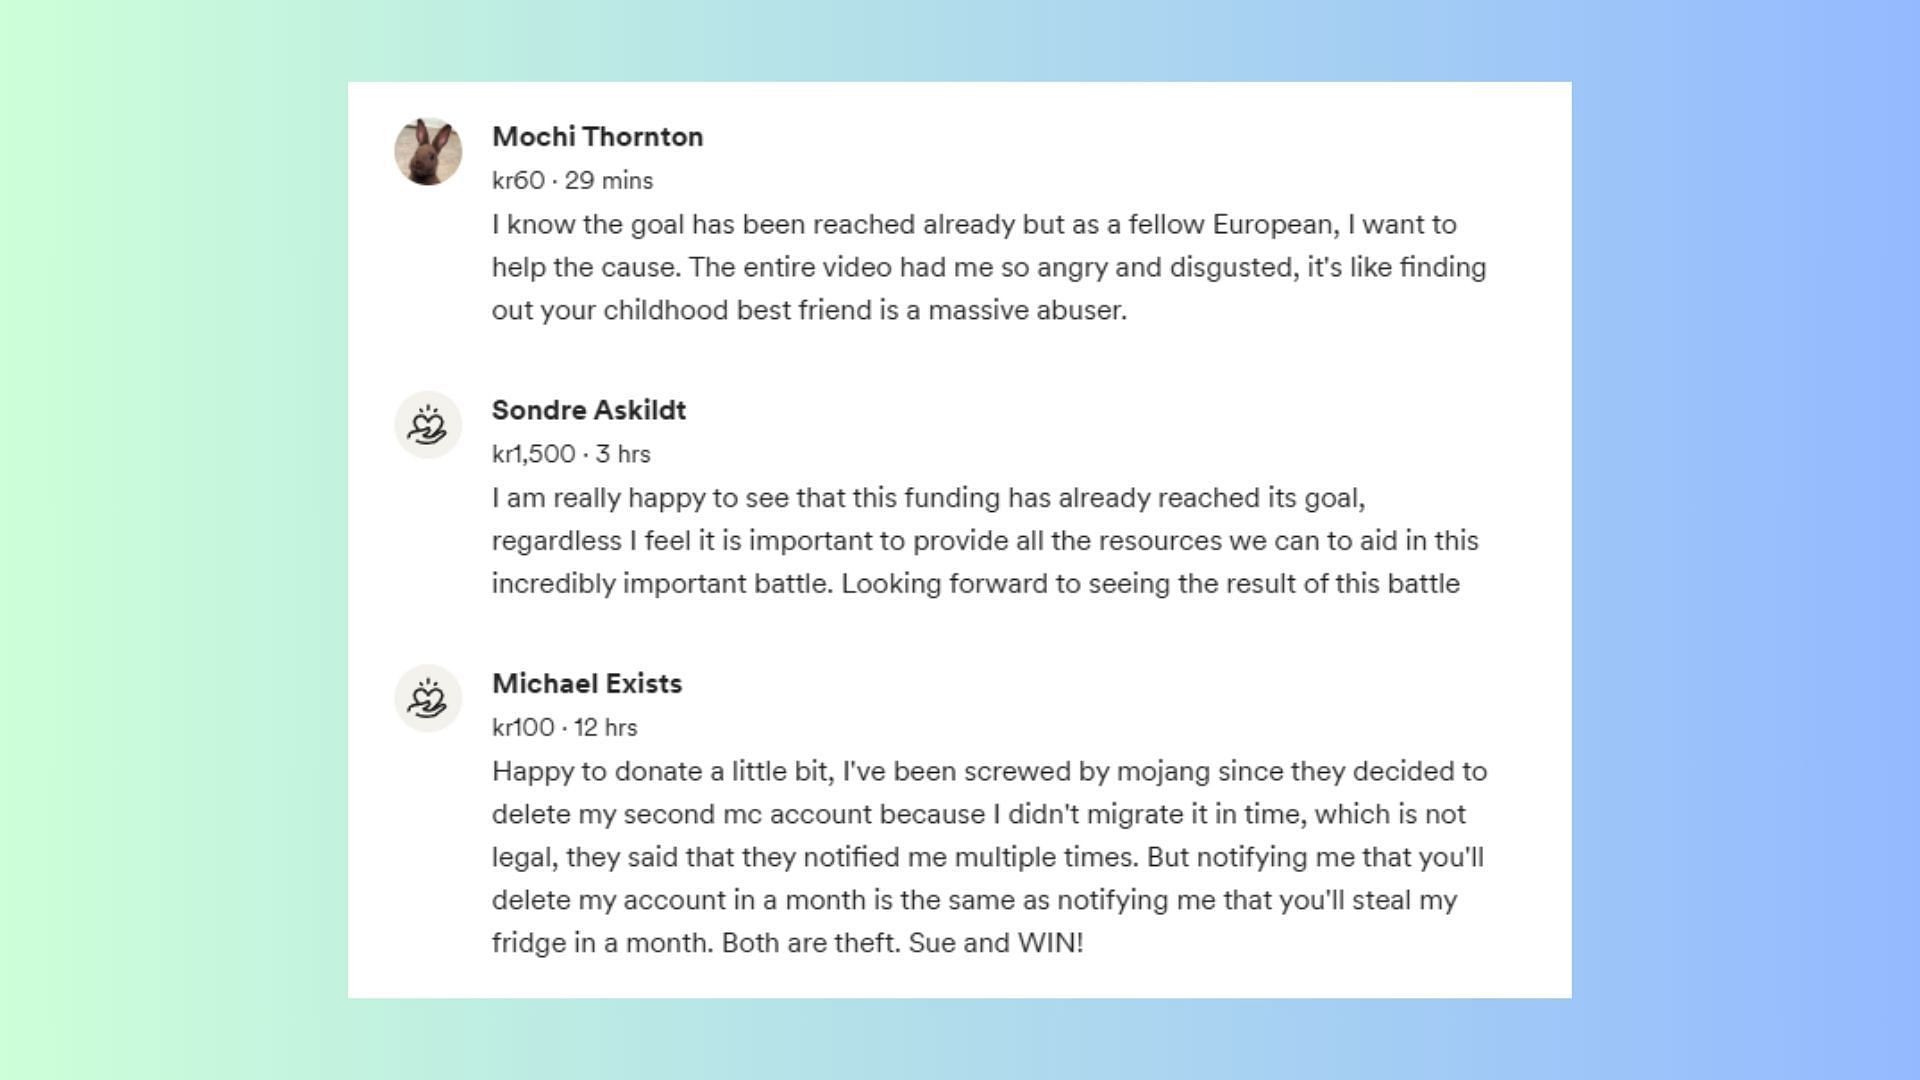The width and height of the screenshot is (1920, 1080).
Task: Select the kr1,500 donation amount
Action: coord(533,454)
